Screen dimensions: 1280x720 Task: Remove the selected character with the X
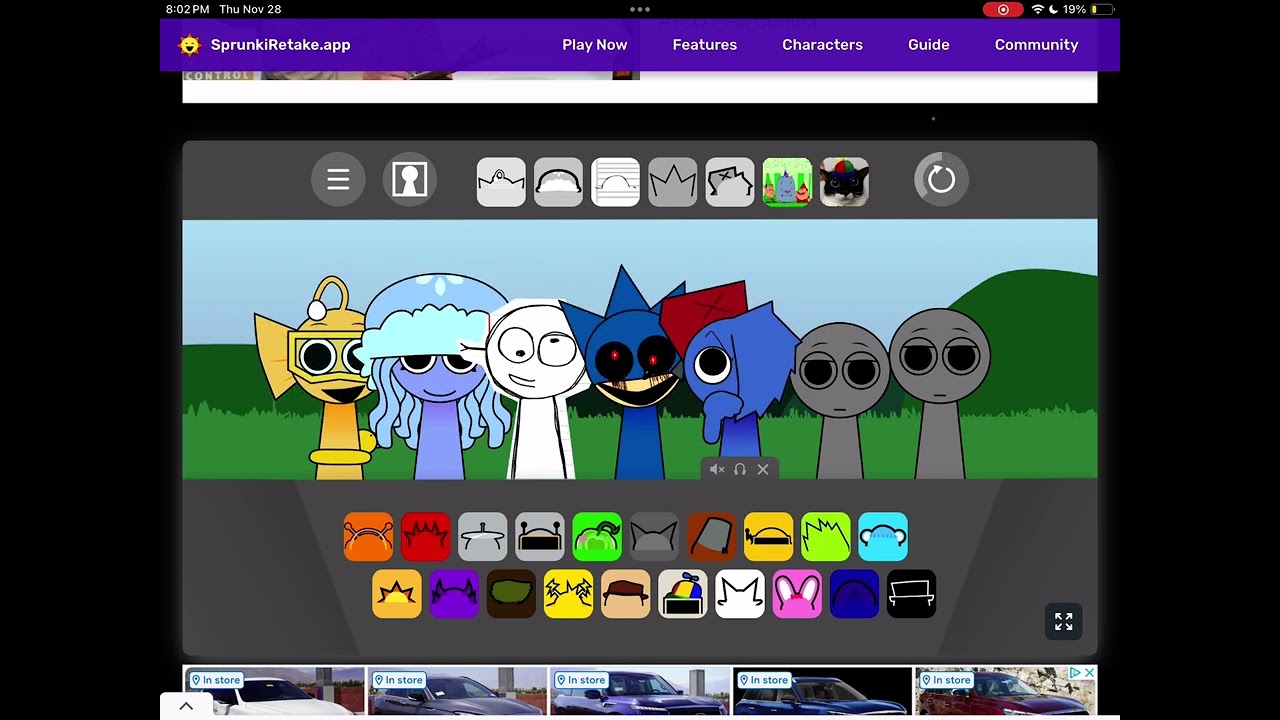[x=763, y=469]
